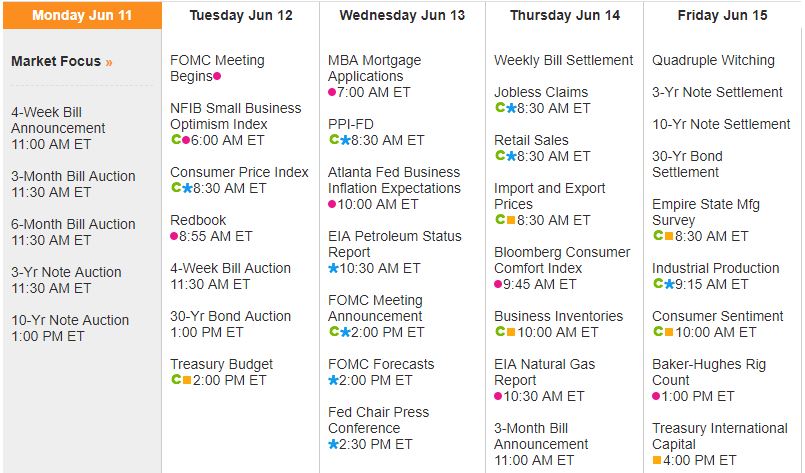This screenshot has width=805, height=473.
Task: Click the pink dot beside Baker-Hughes Rig Count time
Action: [x=657, y=396]
